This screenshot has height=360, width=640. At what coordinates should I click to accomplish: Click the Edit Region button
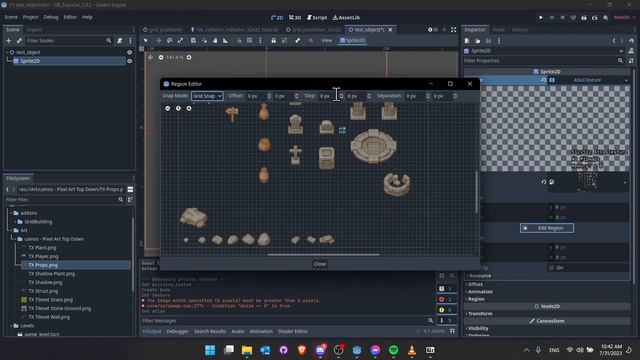[547, 228]
